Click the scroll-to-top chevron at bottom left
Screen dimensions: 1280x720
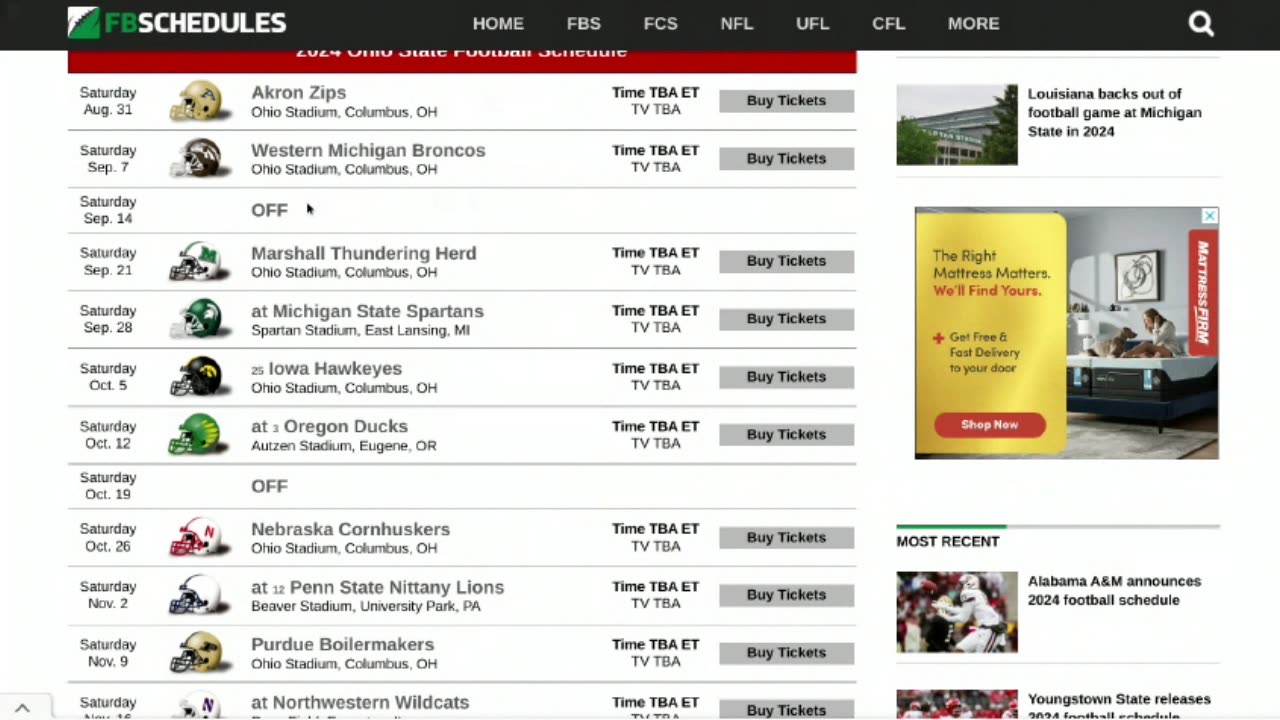click(x=22, y=708)
